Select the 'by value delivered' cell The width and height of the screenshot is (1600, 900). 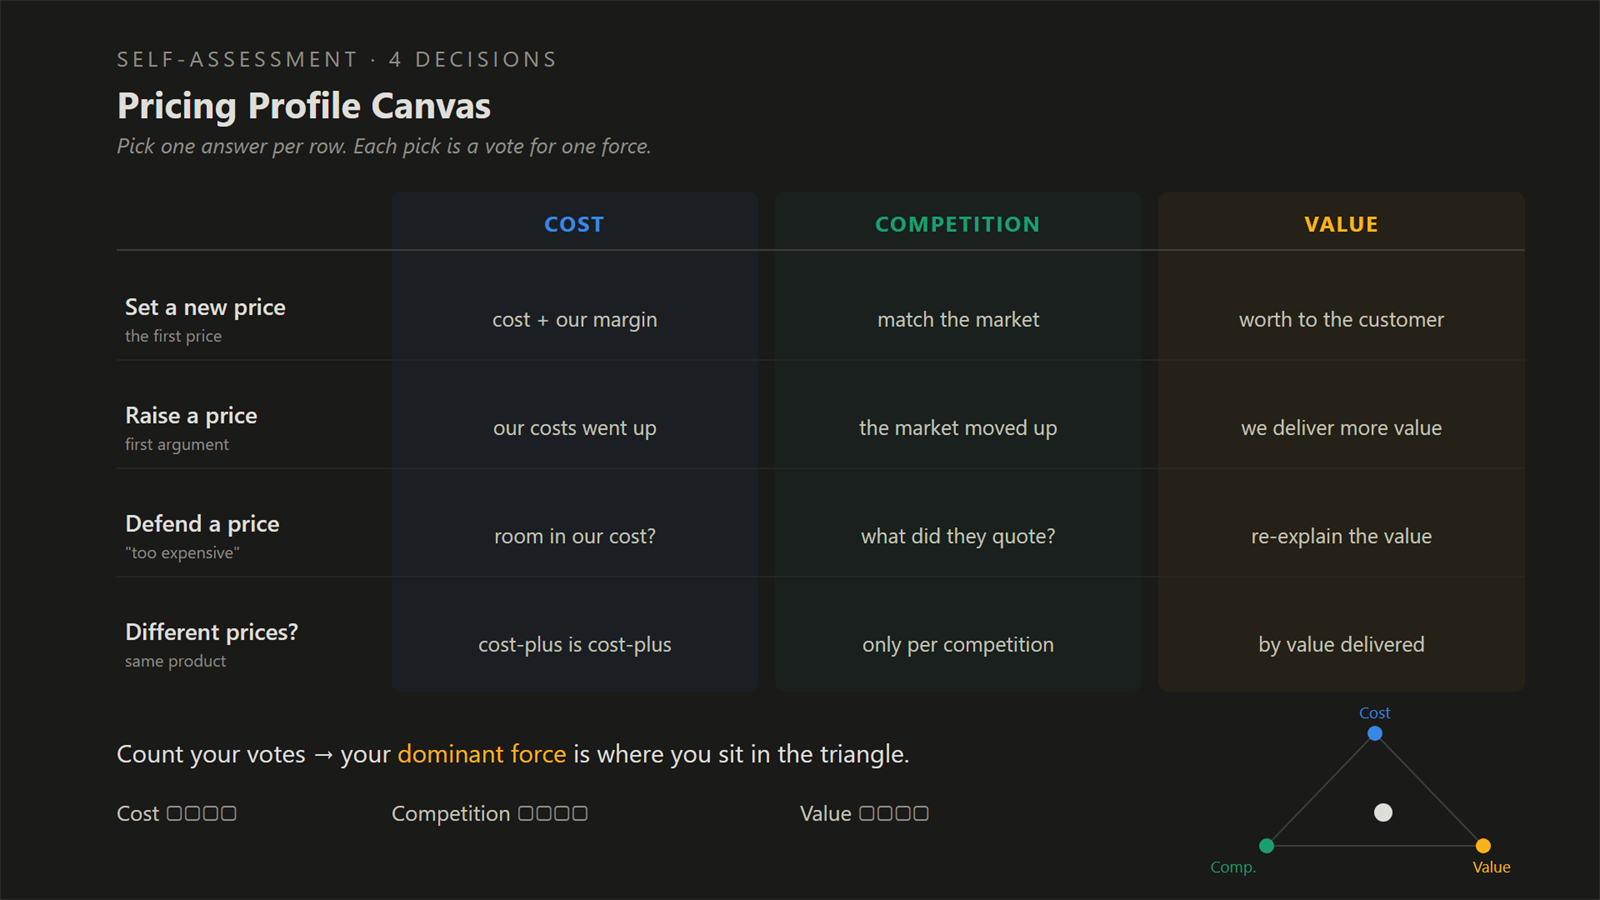(1341, 645)
